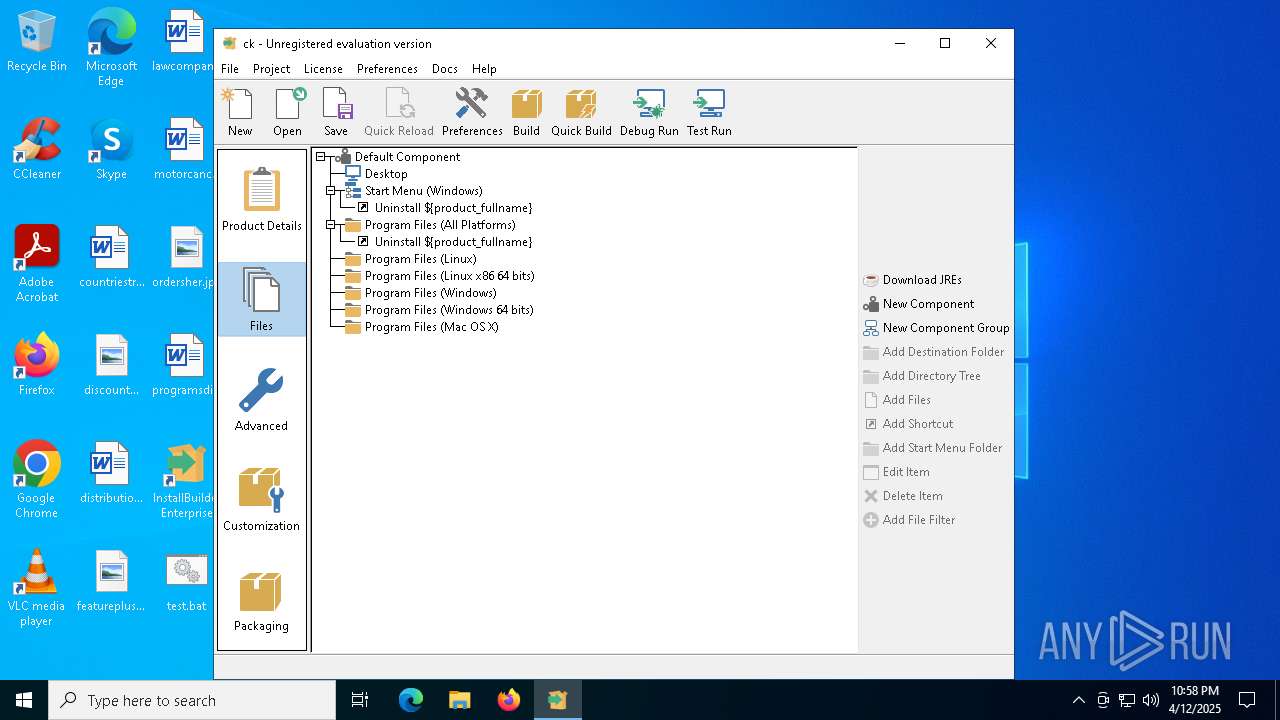Viewport: 1280px width, 720px height.
Task: Open InstallBuilder Enterprise desktop shortcut
Action: click(x=185, y=479)
